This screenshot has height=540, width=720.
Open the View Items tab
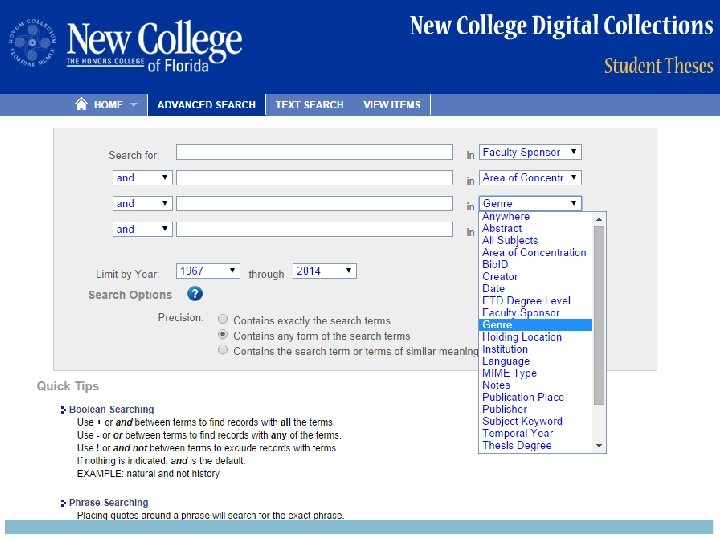(392, 105)
